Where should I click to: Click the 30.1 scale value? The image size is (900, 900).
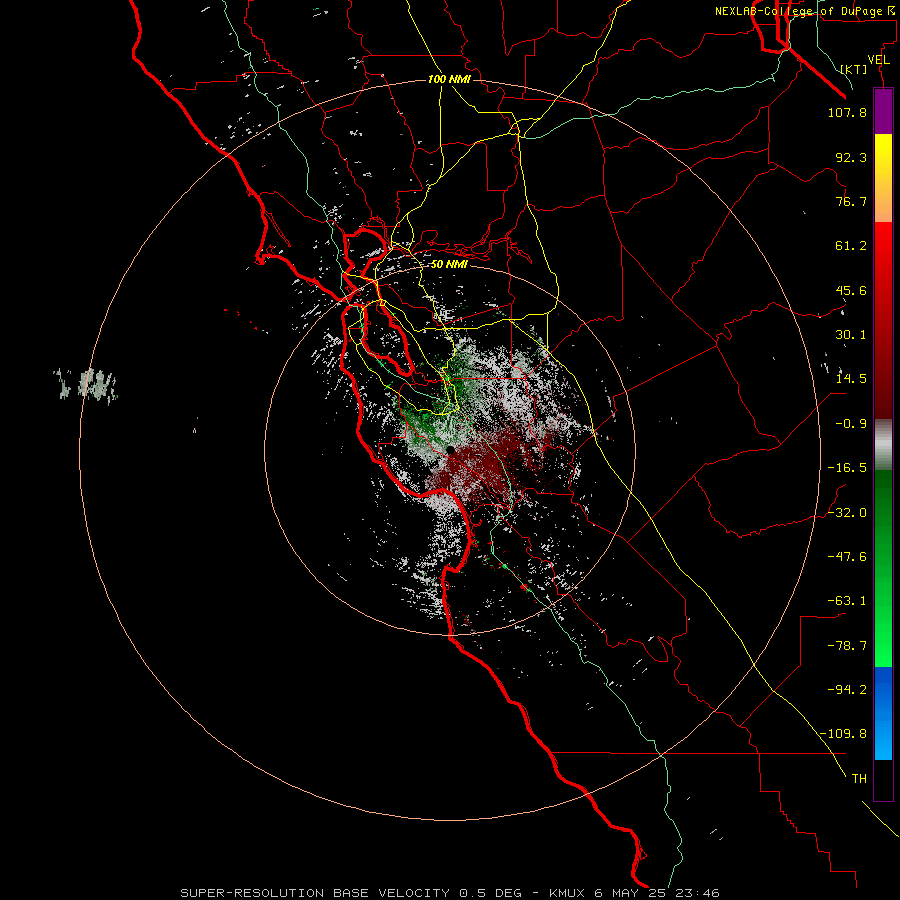(851, 335)
